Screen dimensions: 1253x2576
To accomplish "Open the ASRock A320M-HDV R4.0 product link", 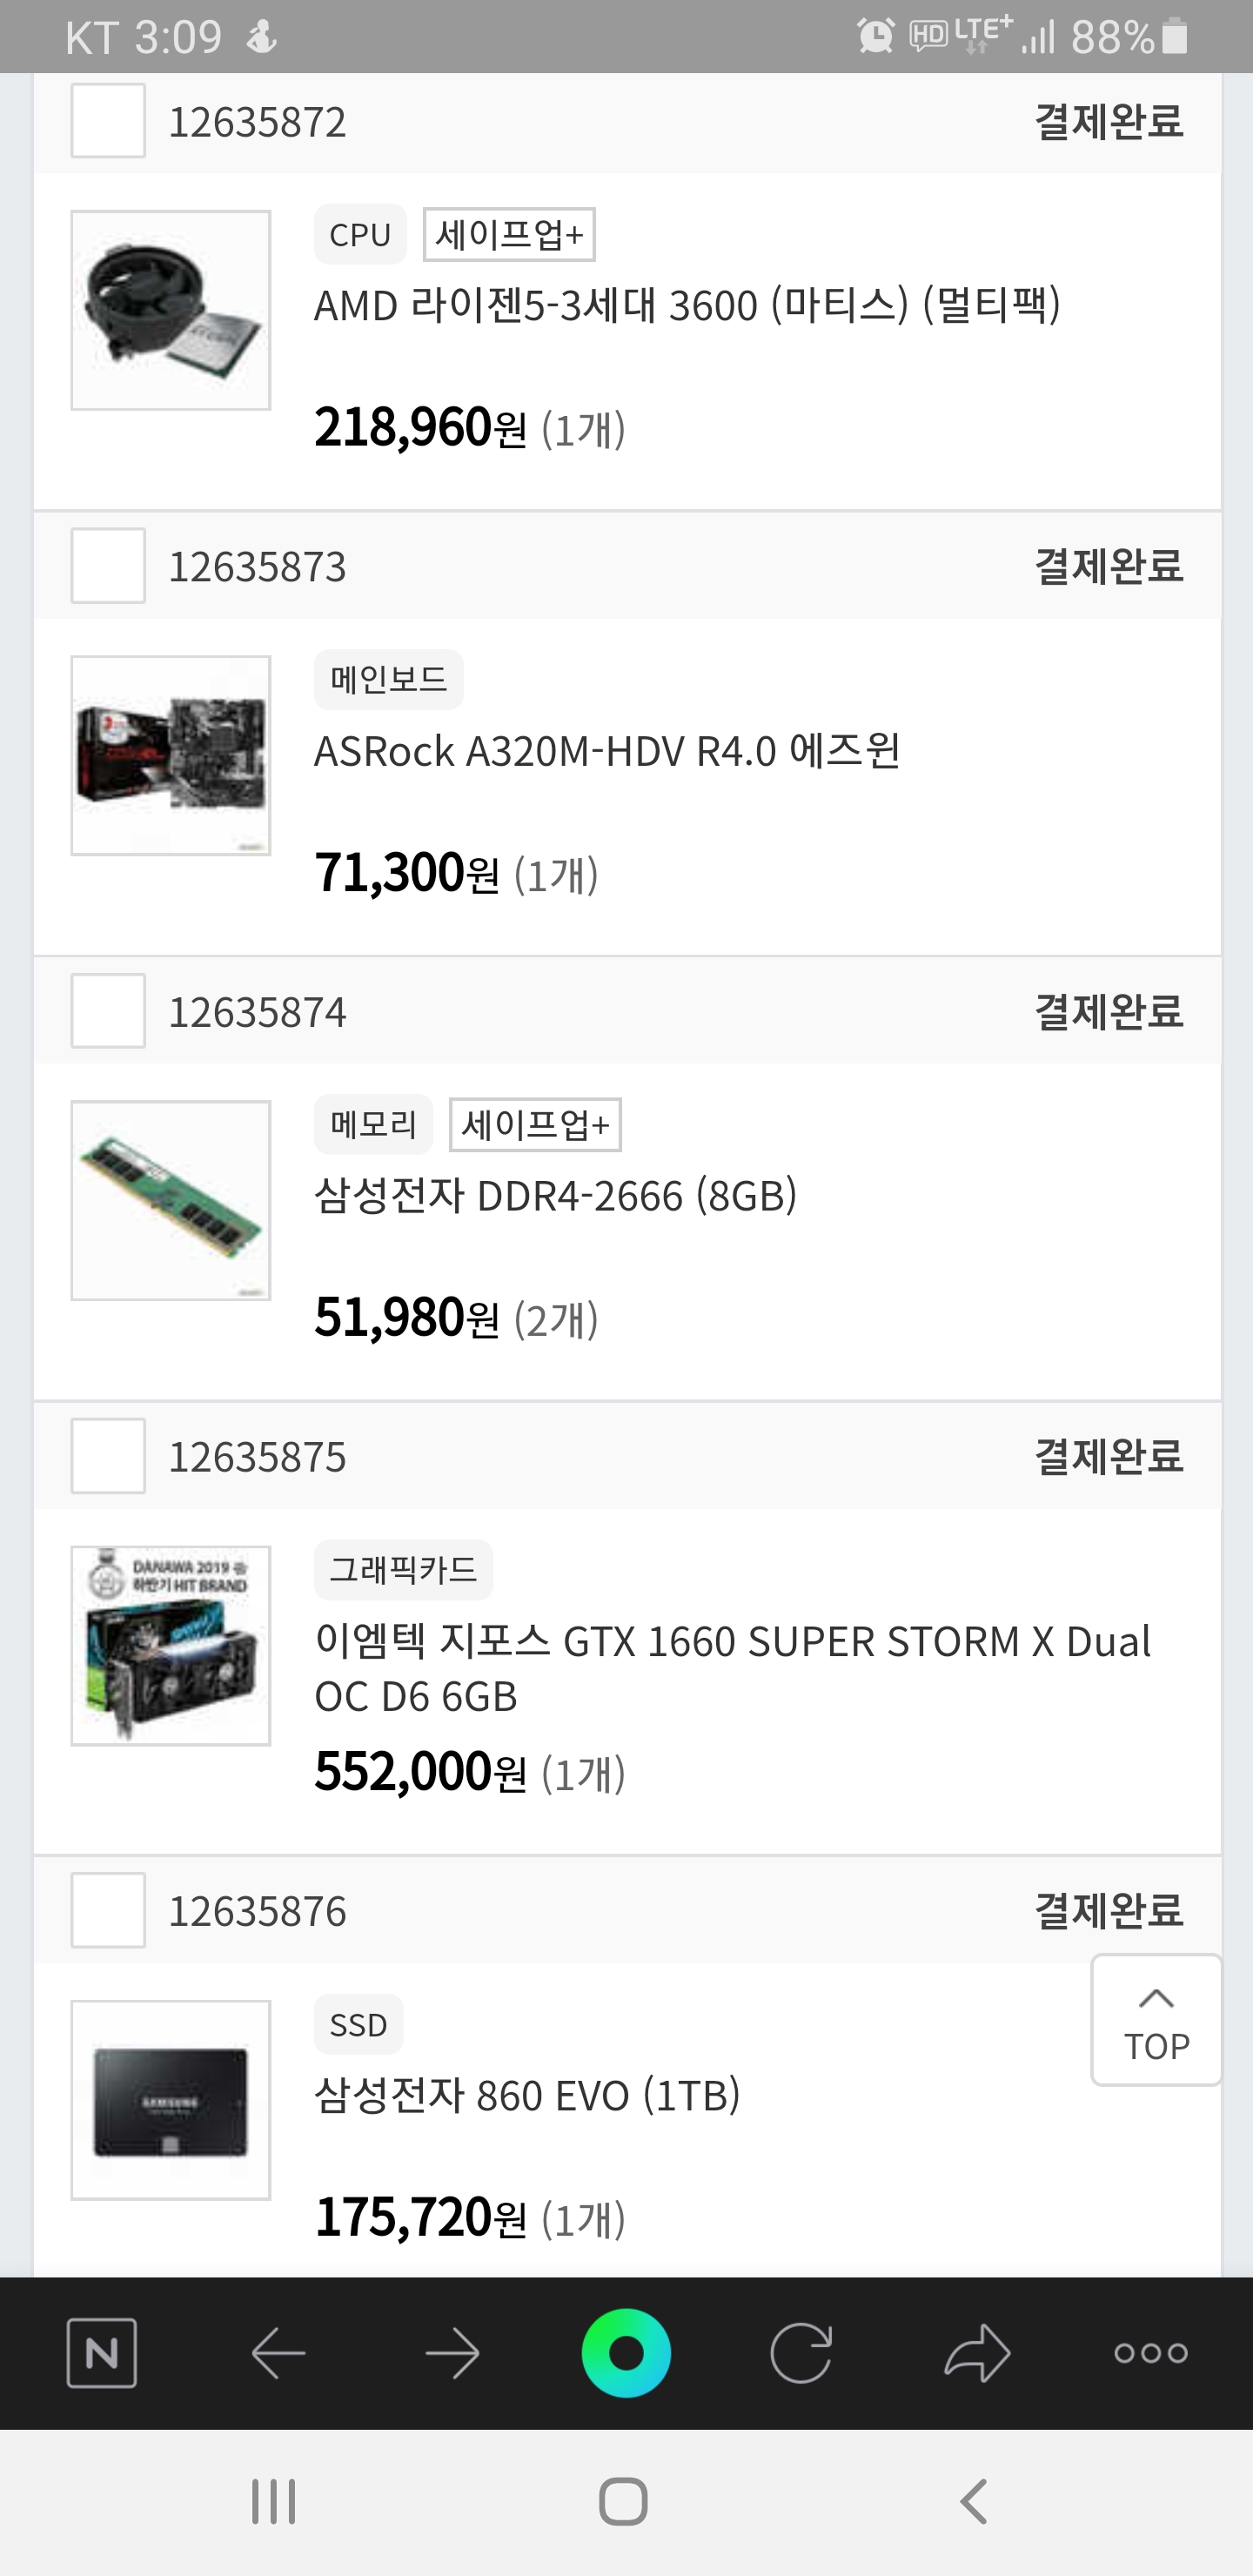I will 607,751.
